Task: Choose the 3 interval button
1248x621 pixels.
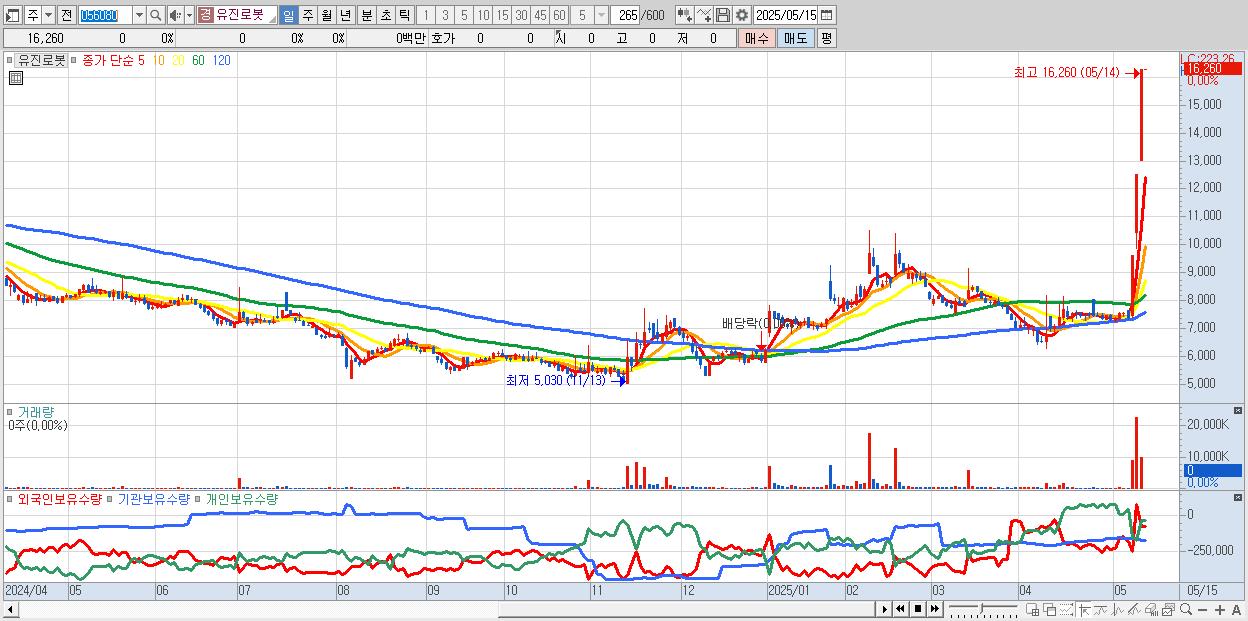Action: pos(445,15)
